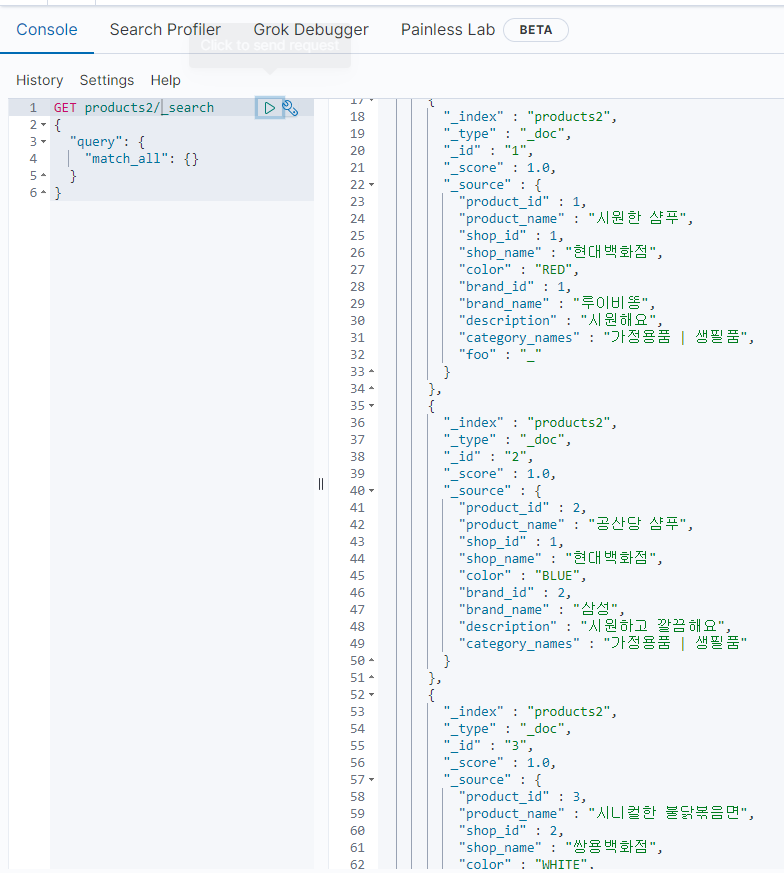Click the "match_all" line in the request editor

(140, 159)
